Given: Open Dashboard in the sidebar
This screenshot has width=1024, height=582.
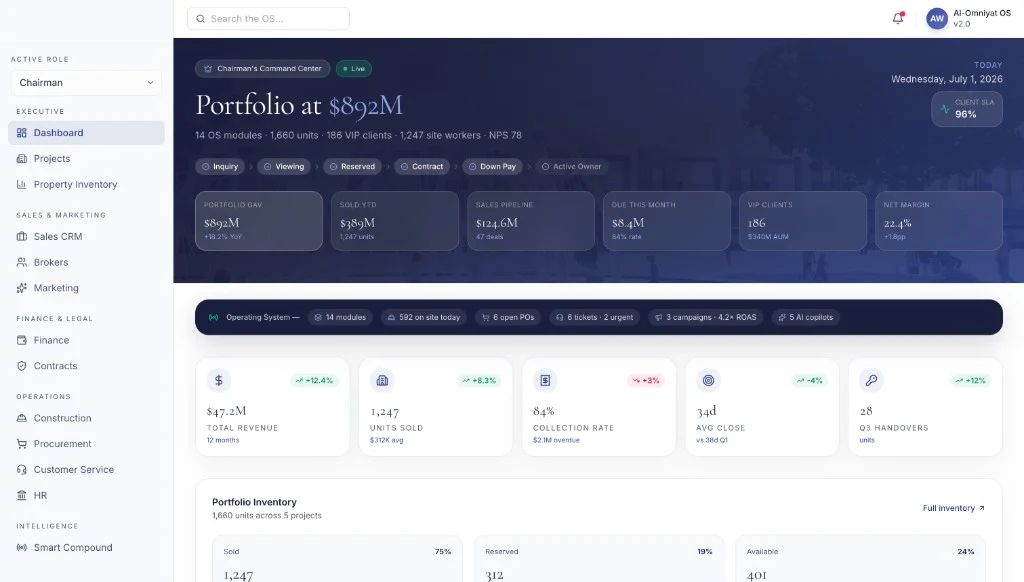Looking at the screenshot, I should [86, 133].
